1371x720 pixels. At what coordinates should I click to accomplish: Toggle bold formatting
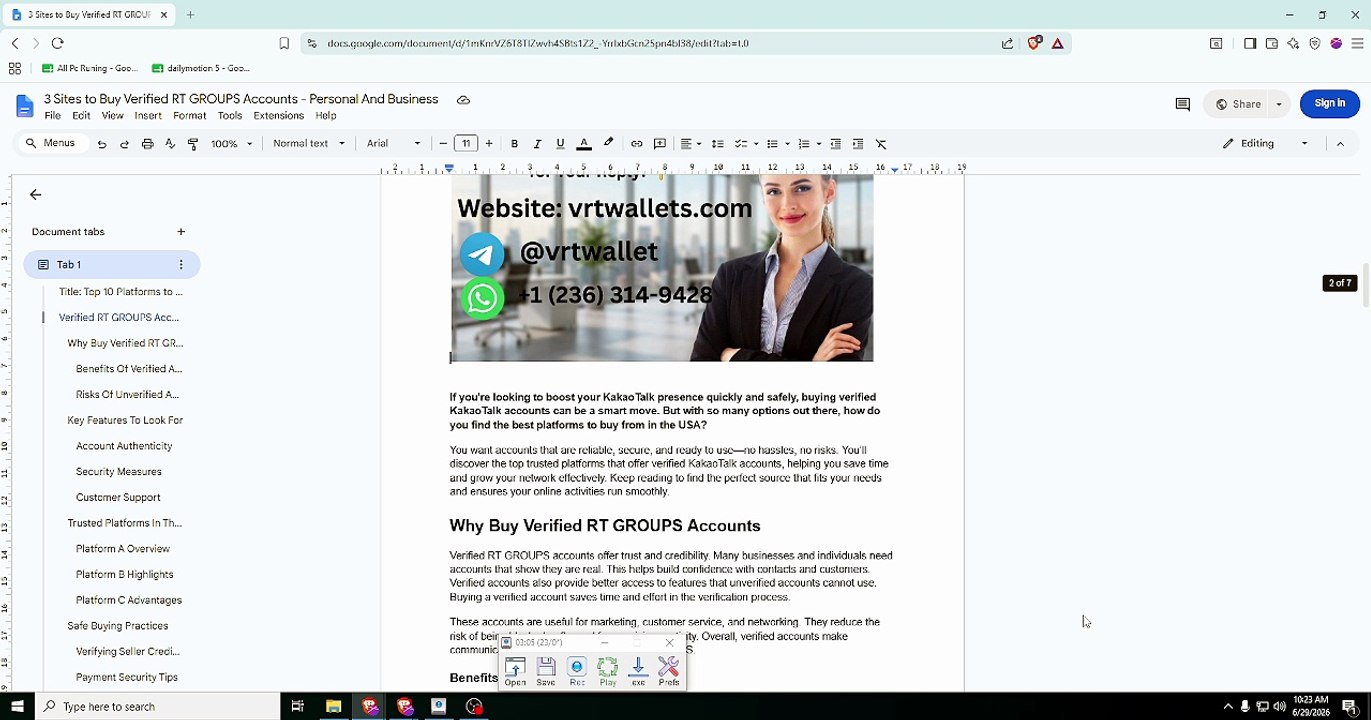514,144
